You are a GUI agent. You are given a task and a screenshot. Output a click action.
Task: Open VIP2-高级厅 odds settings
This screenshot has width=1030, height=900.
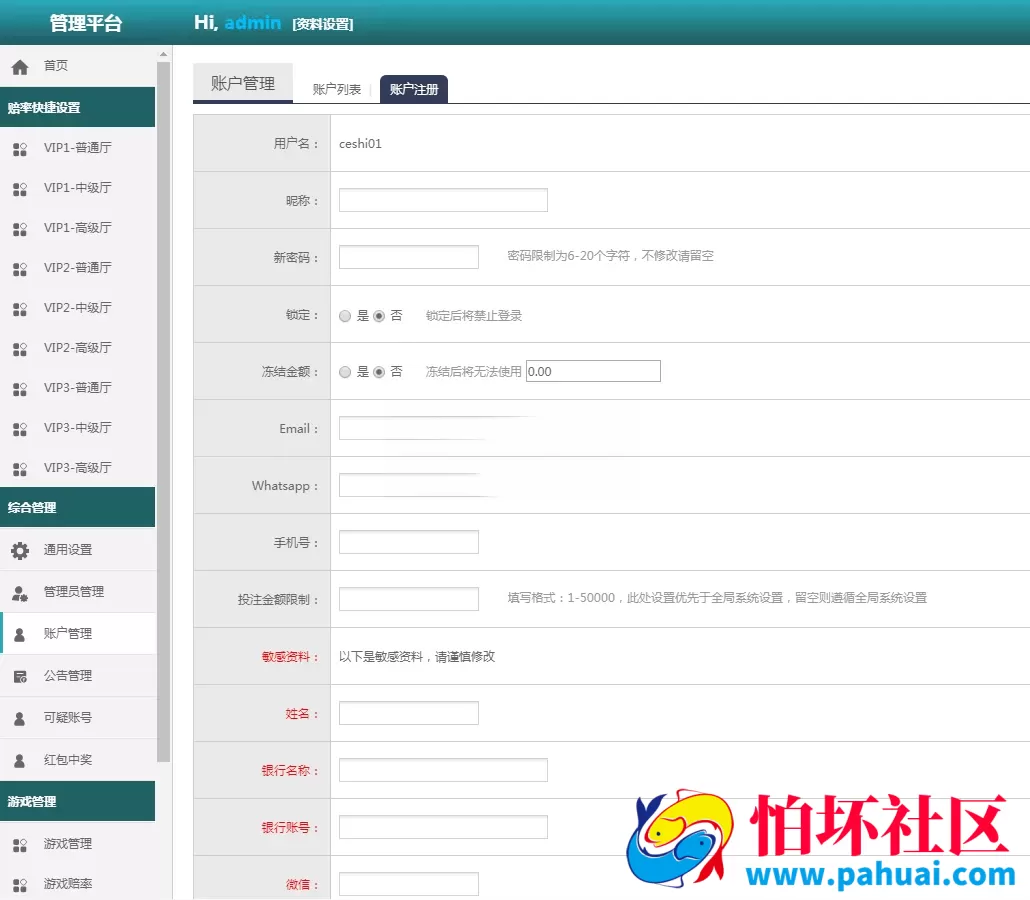pos(78,348)
